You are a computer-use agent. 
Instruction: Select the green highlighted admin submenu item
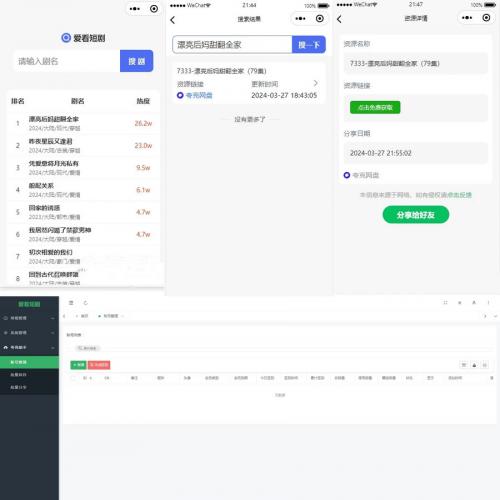click(29, 362)
